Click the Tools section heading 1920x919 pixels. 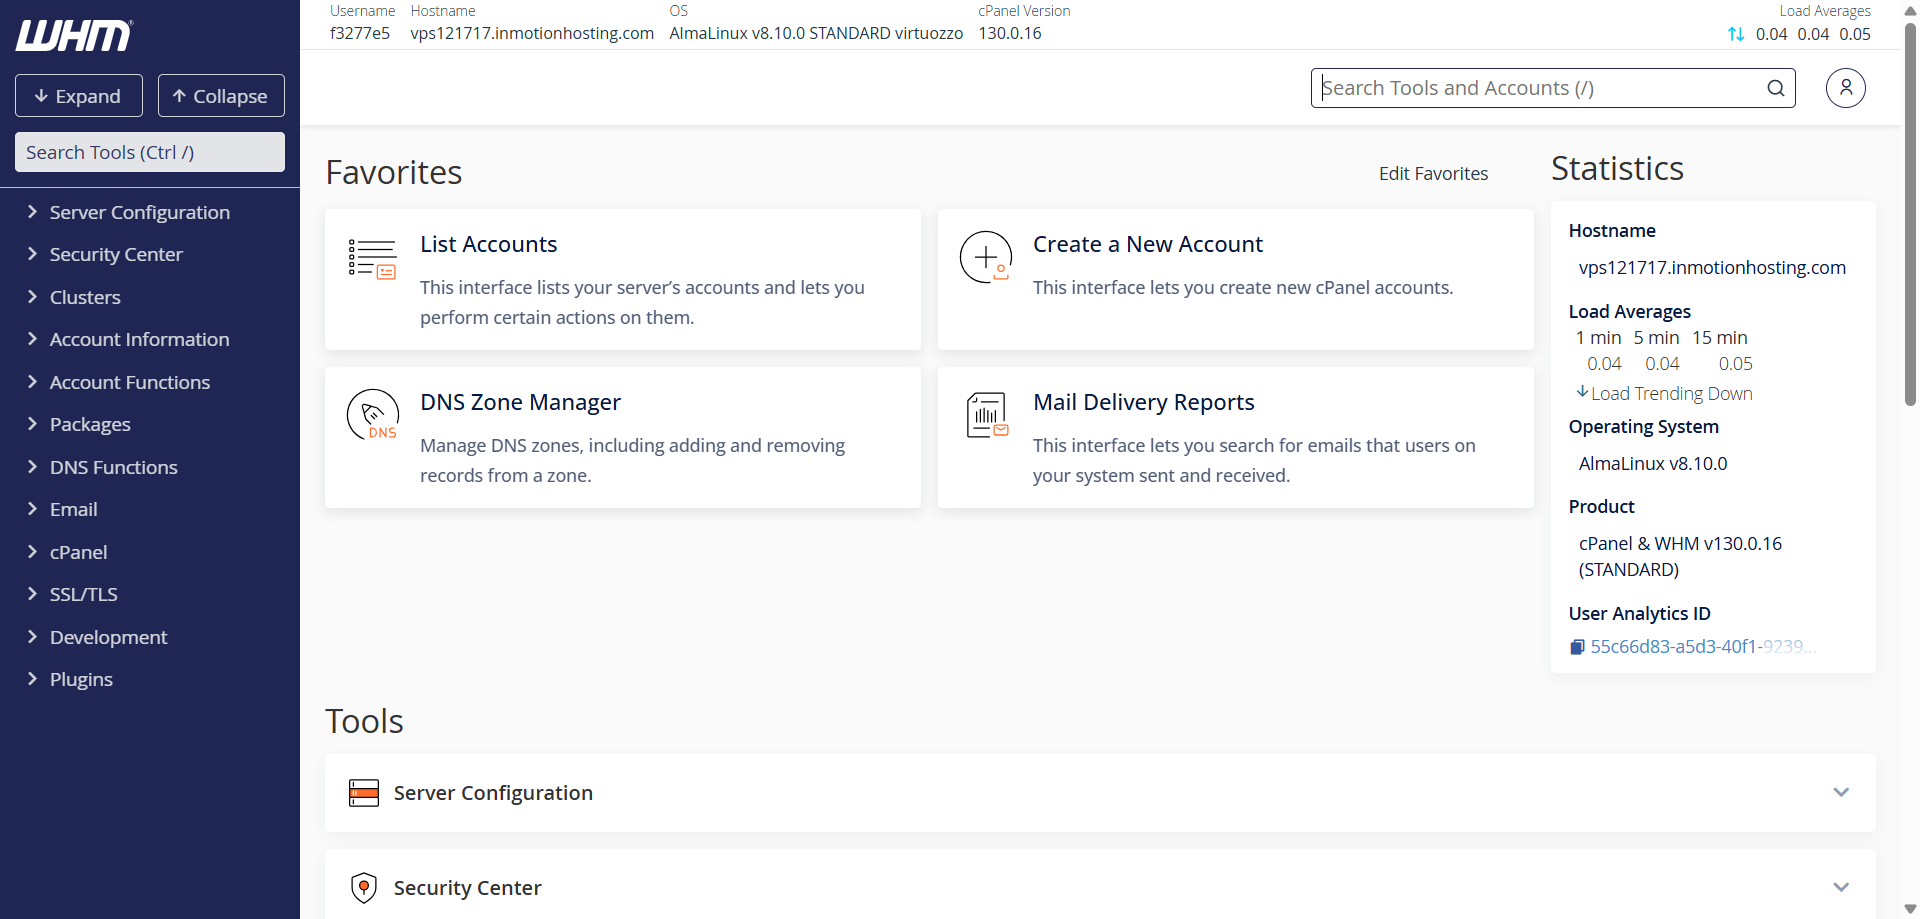click(364, 721)
